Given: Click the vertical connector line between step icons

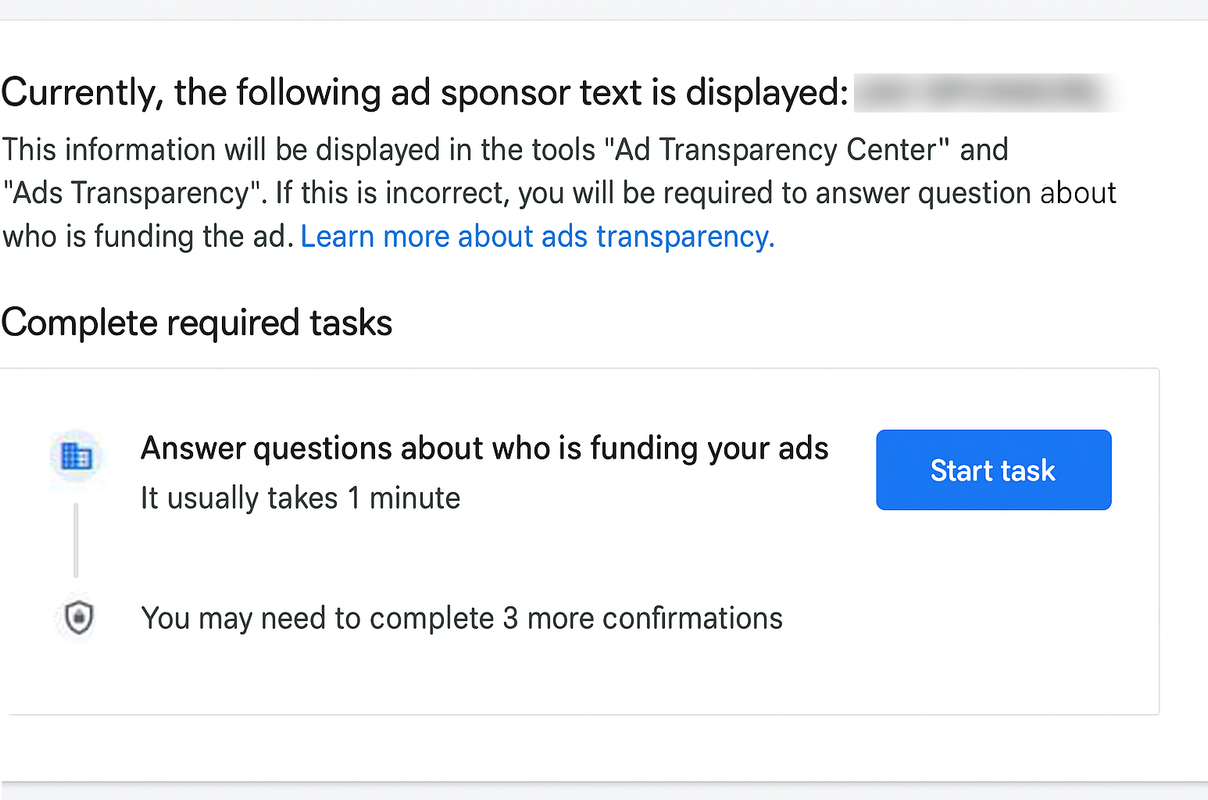Looking at the screenshot, I should (x=76, y=540).
